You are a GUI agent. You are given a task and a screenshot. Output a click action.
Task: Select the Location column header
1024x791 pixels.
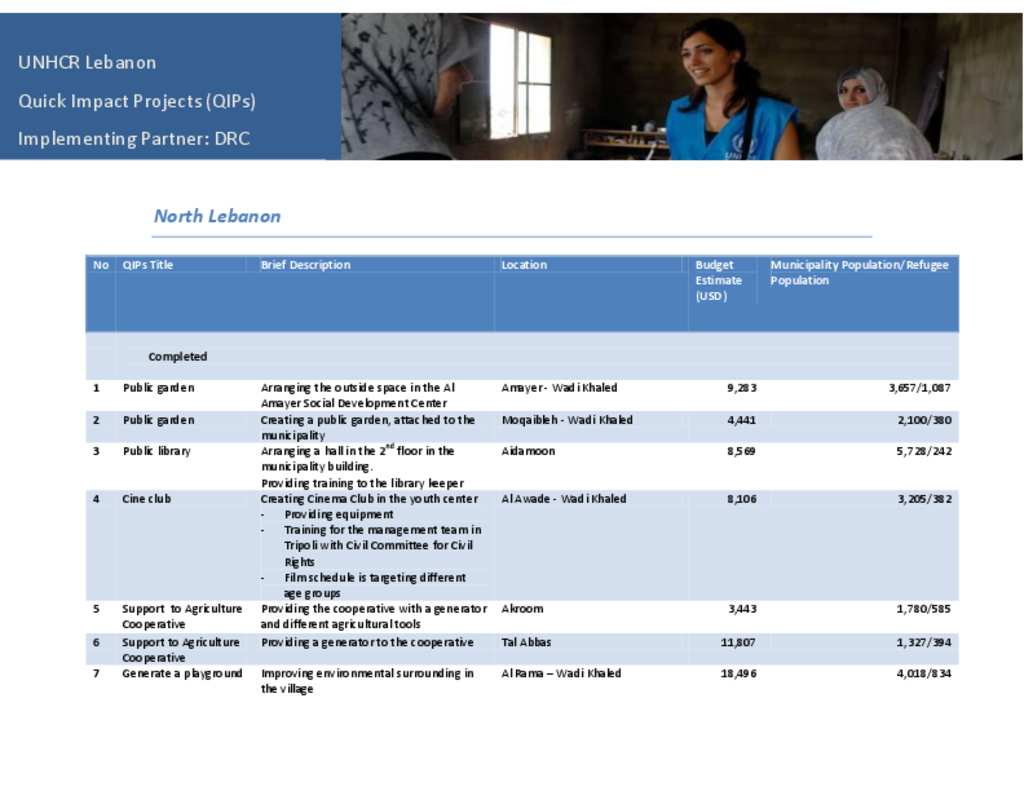coord(525,264)
